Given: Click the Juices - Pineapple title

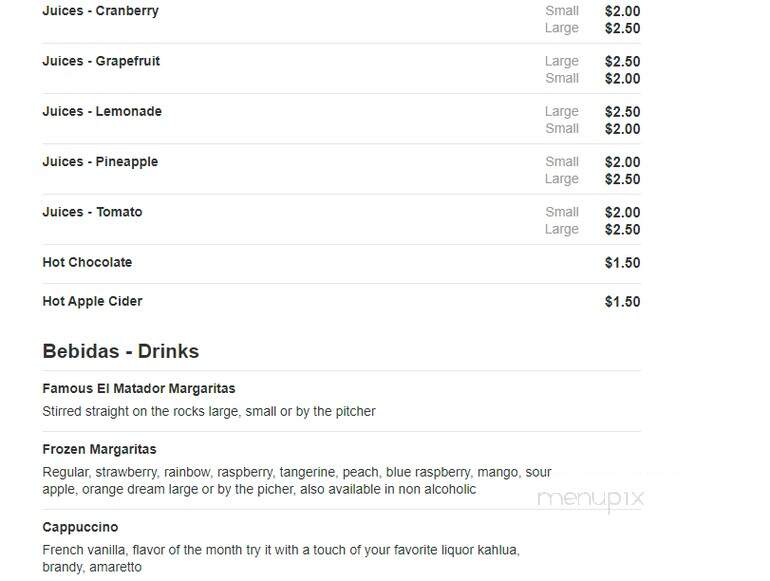Looking at the screenshot, I should [x=100, y=162].
